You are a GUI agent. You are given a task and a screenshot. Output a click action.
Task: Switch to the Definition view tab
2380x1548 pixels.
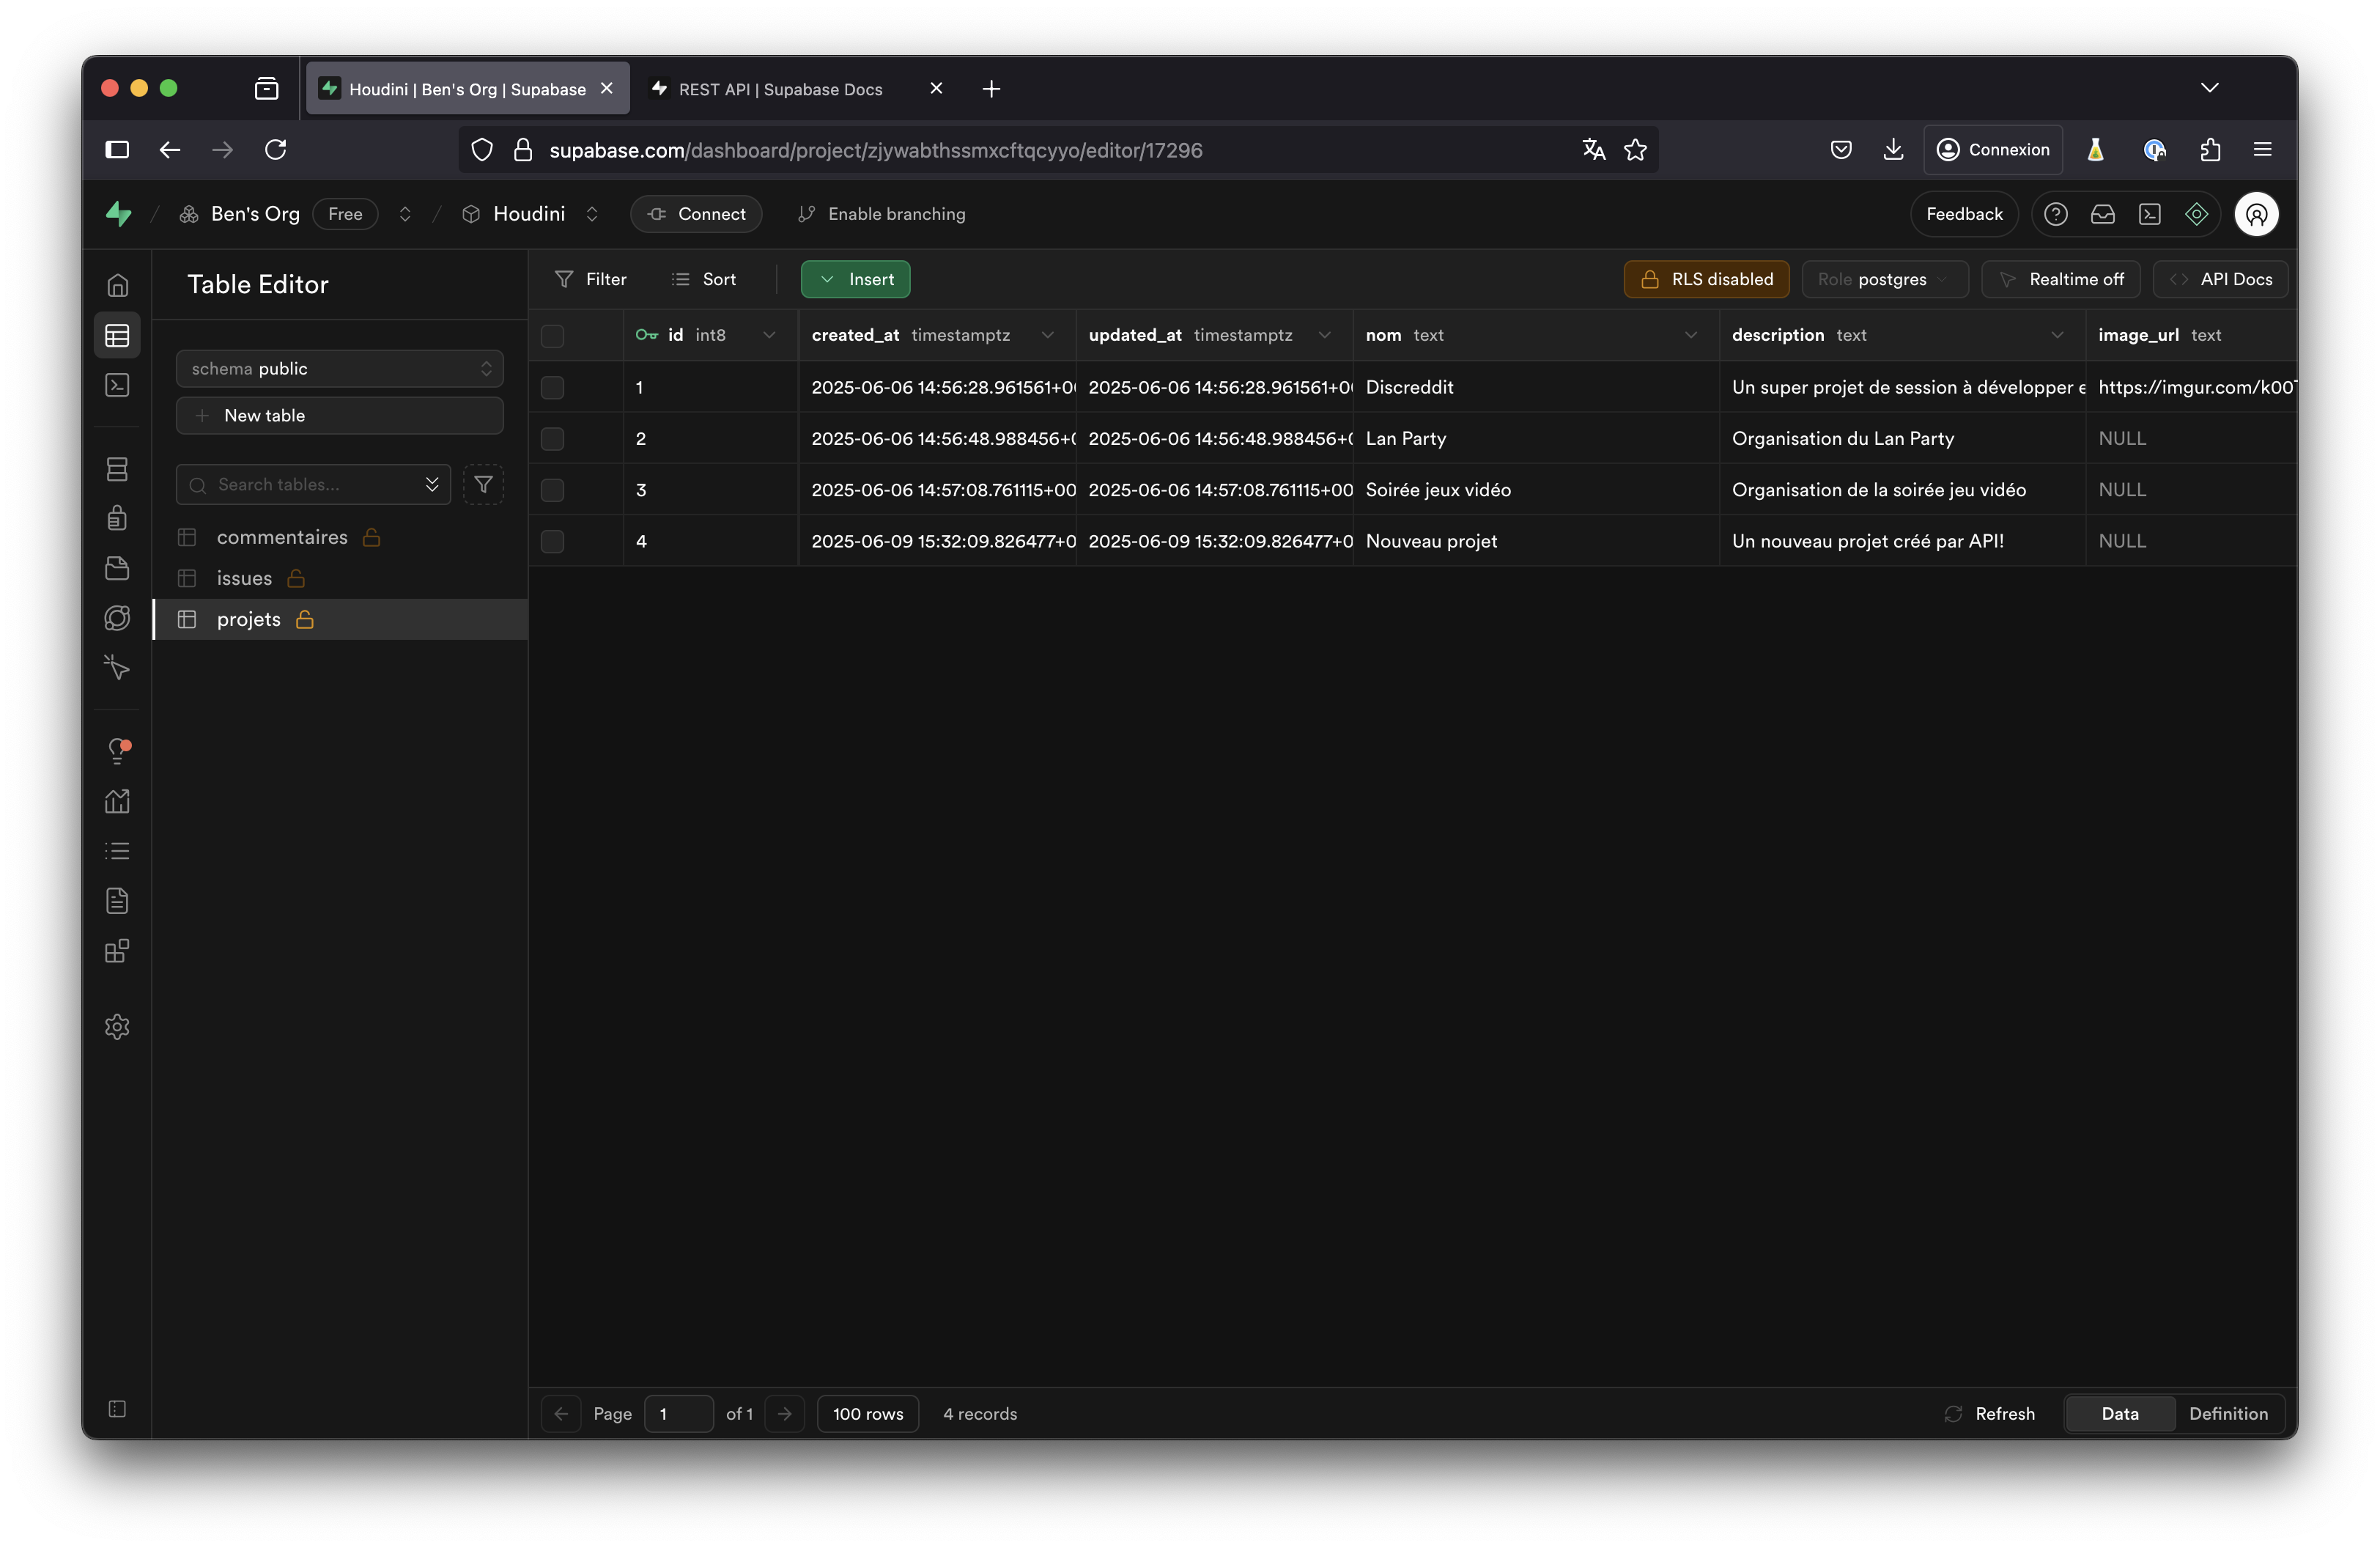pyautogui.click(x=2229, y=1414)
